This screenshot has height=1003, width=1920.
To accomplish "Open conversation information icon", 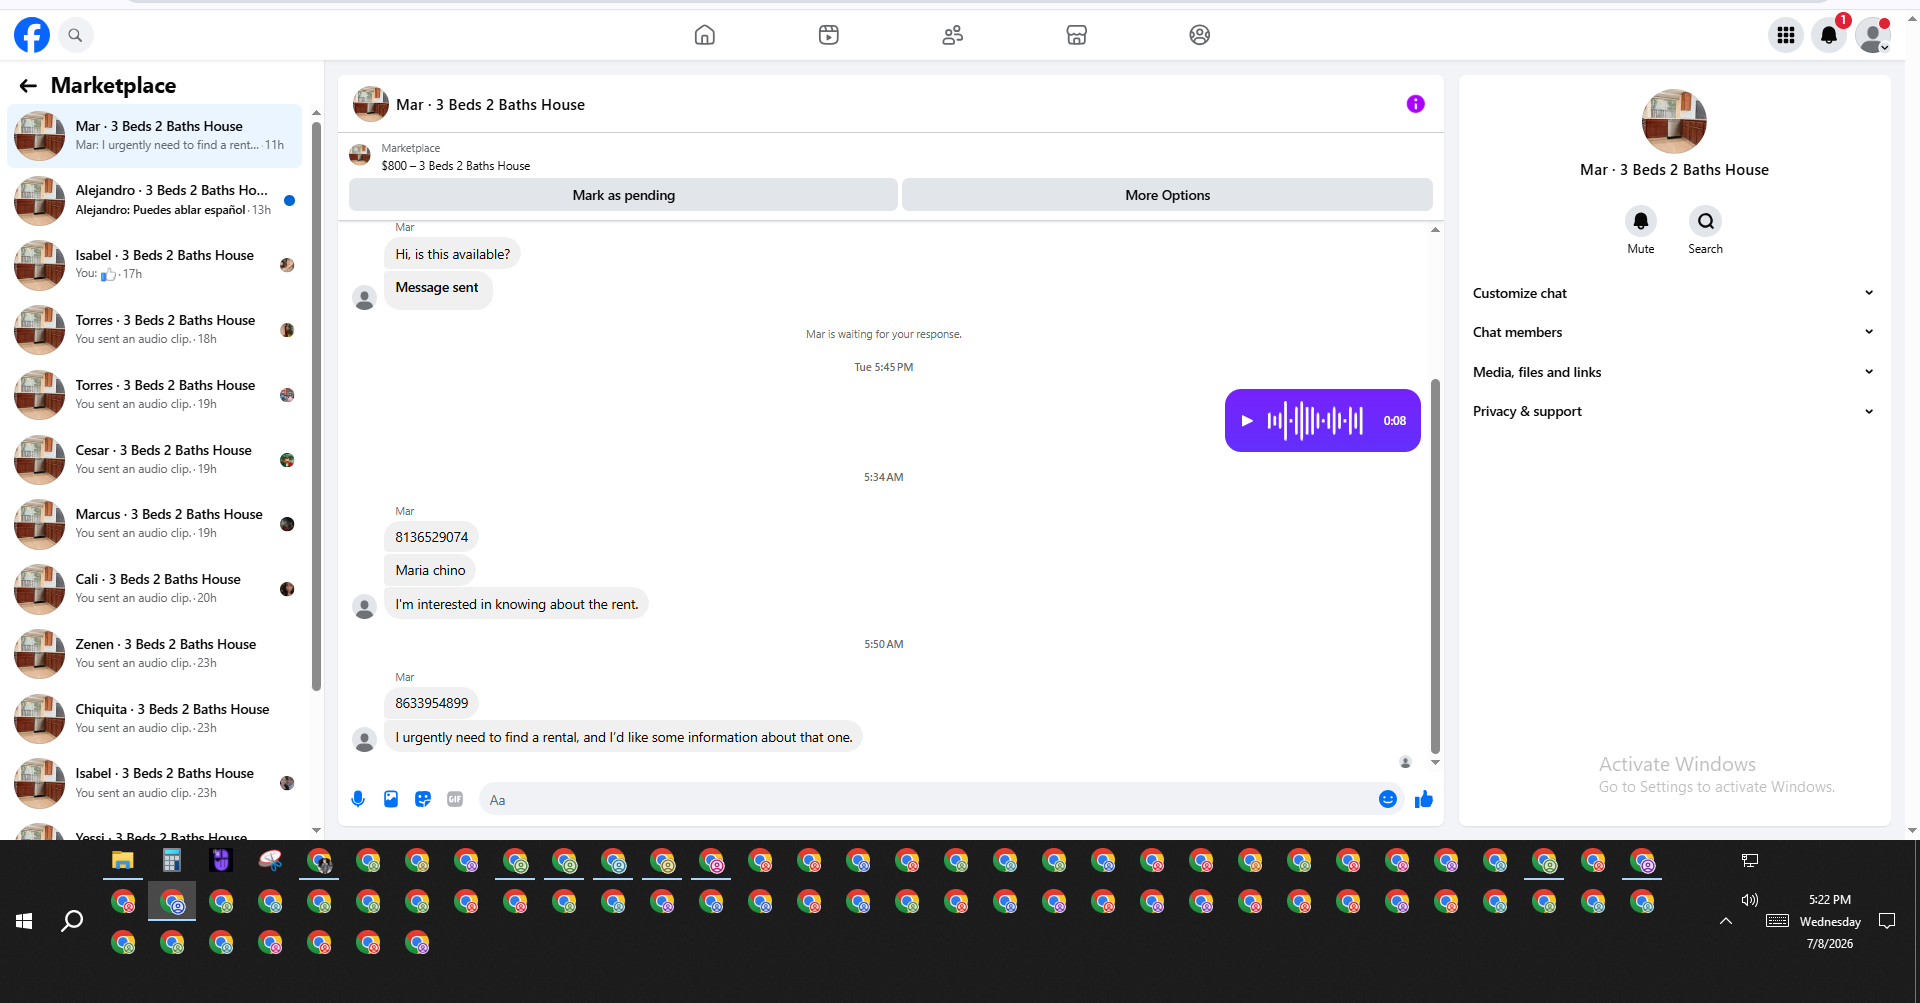I will tap(1415, 104).
